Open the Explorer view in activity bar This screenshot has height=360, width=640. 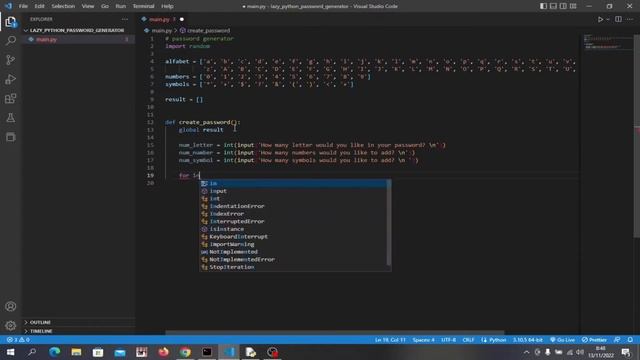tap(11, 22)
